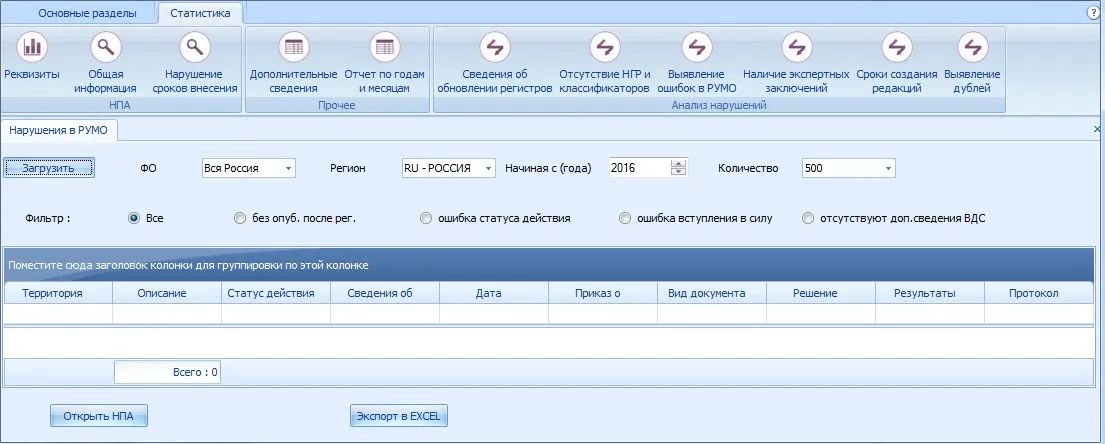Decrease the starting year with down arrow
The width and height of the screenshot is (1105, 444).
679,173
